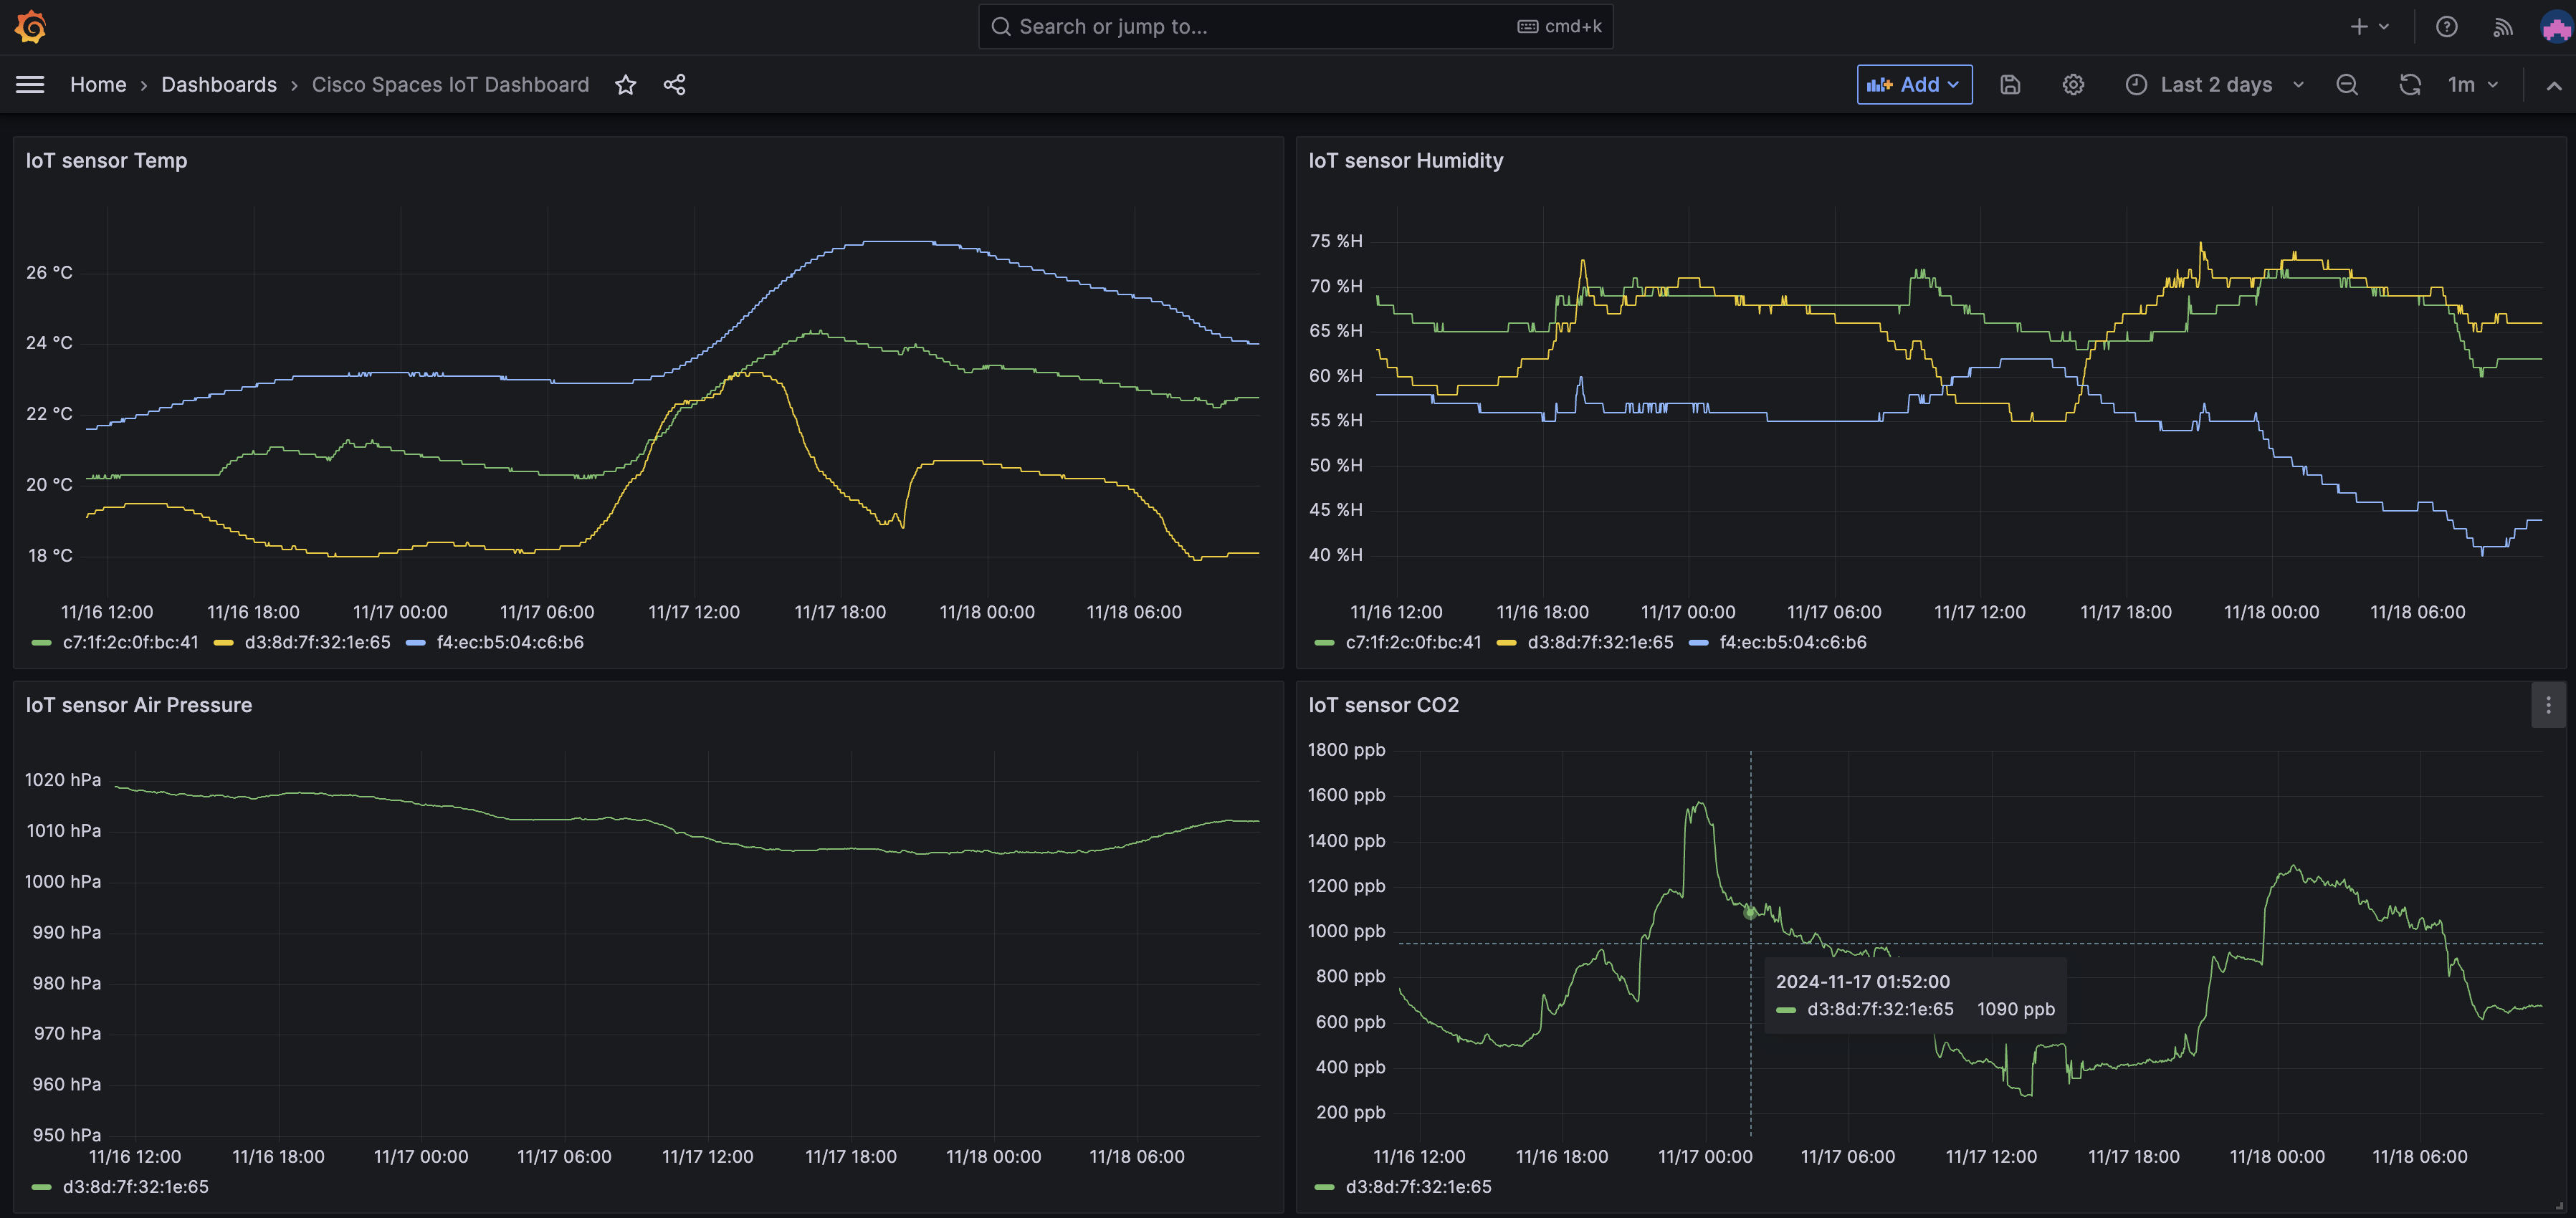Navigate to Home breadcrumb
Screen dimensions: 2576x1218
click(98, 85)
